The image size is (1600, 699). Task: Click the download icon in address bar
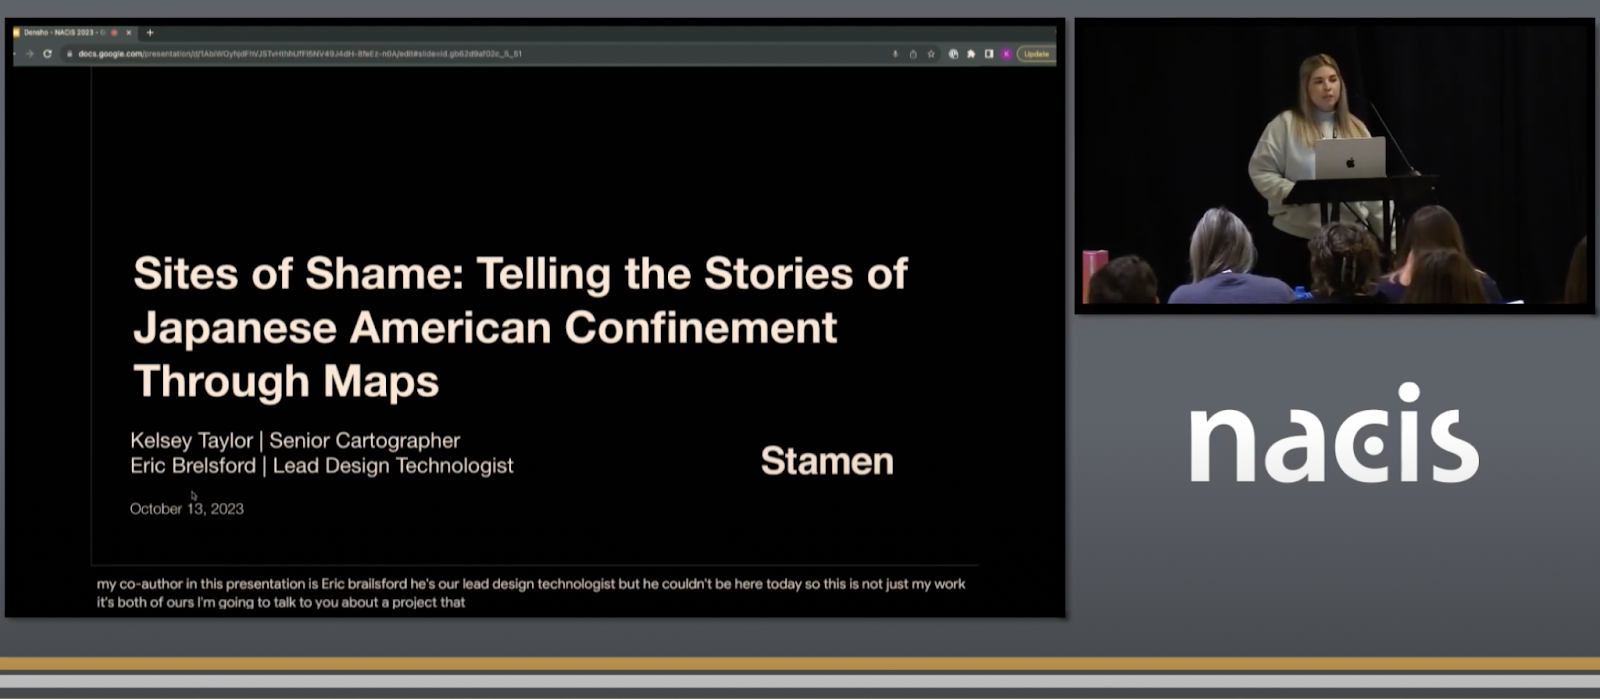coord(895,54)
